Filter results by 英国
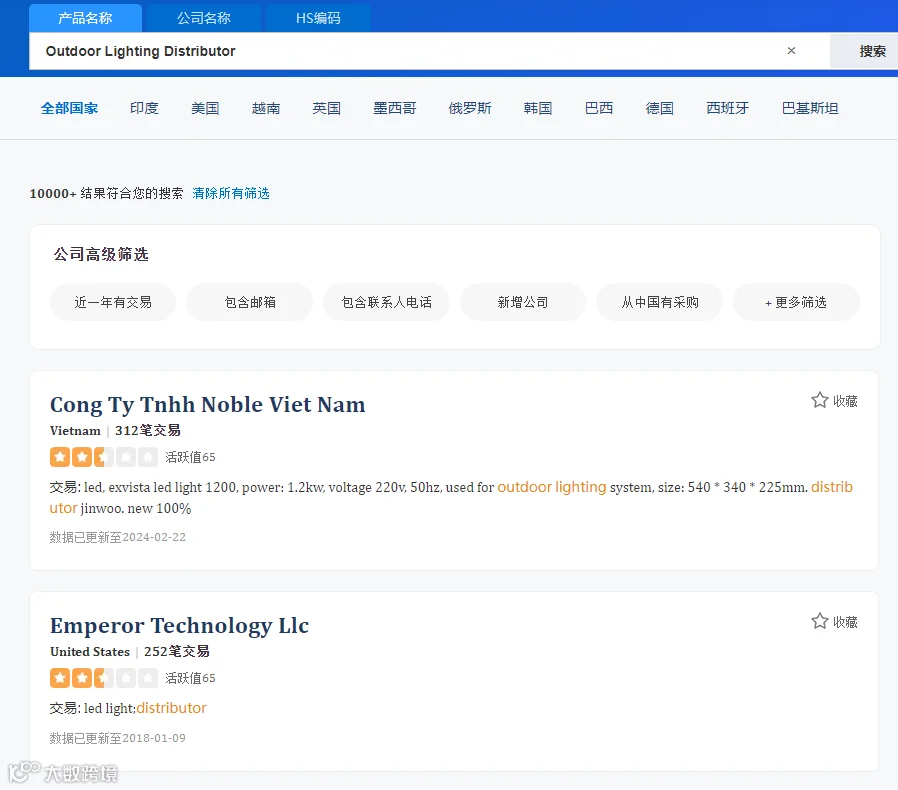The image size is (898, 790). (x=326, y=108)
